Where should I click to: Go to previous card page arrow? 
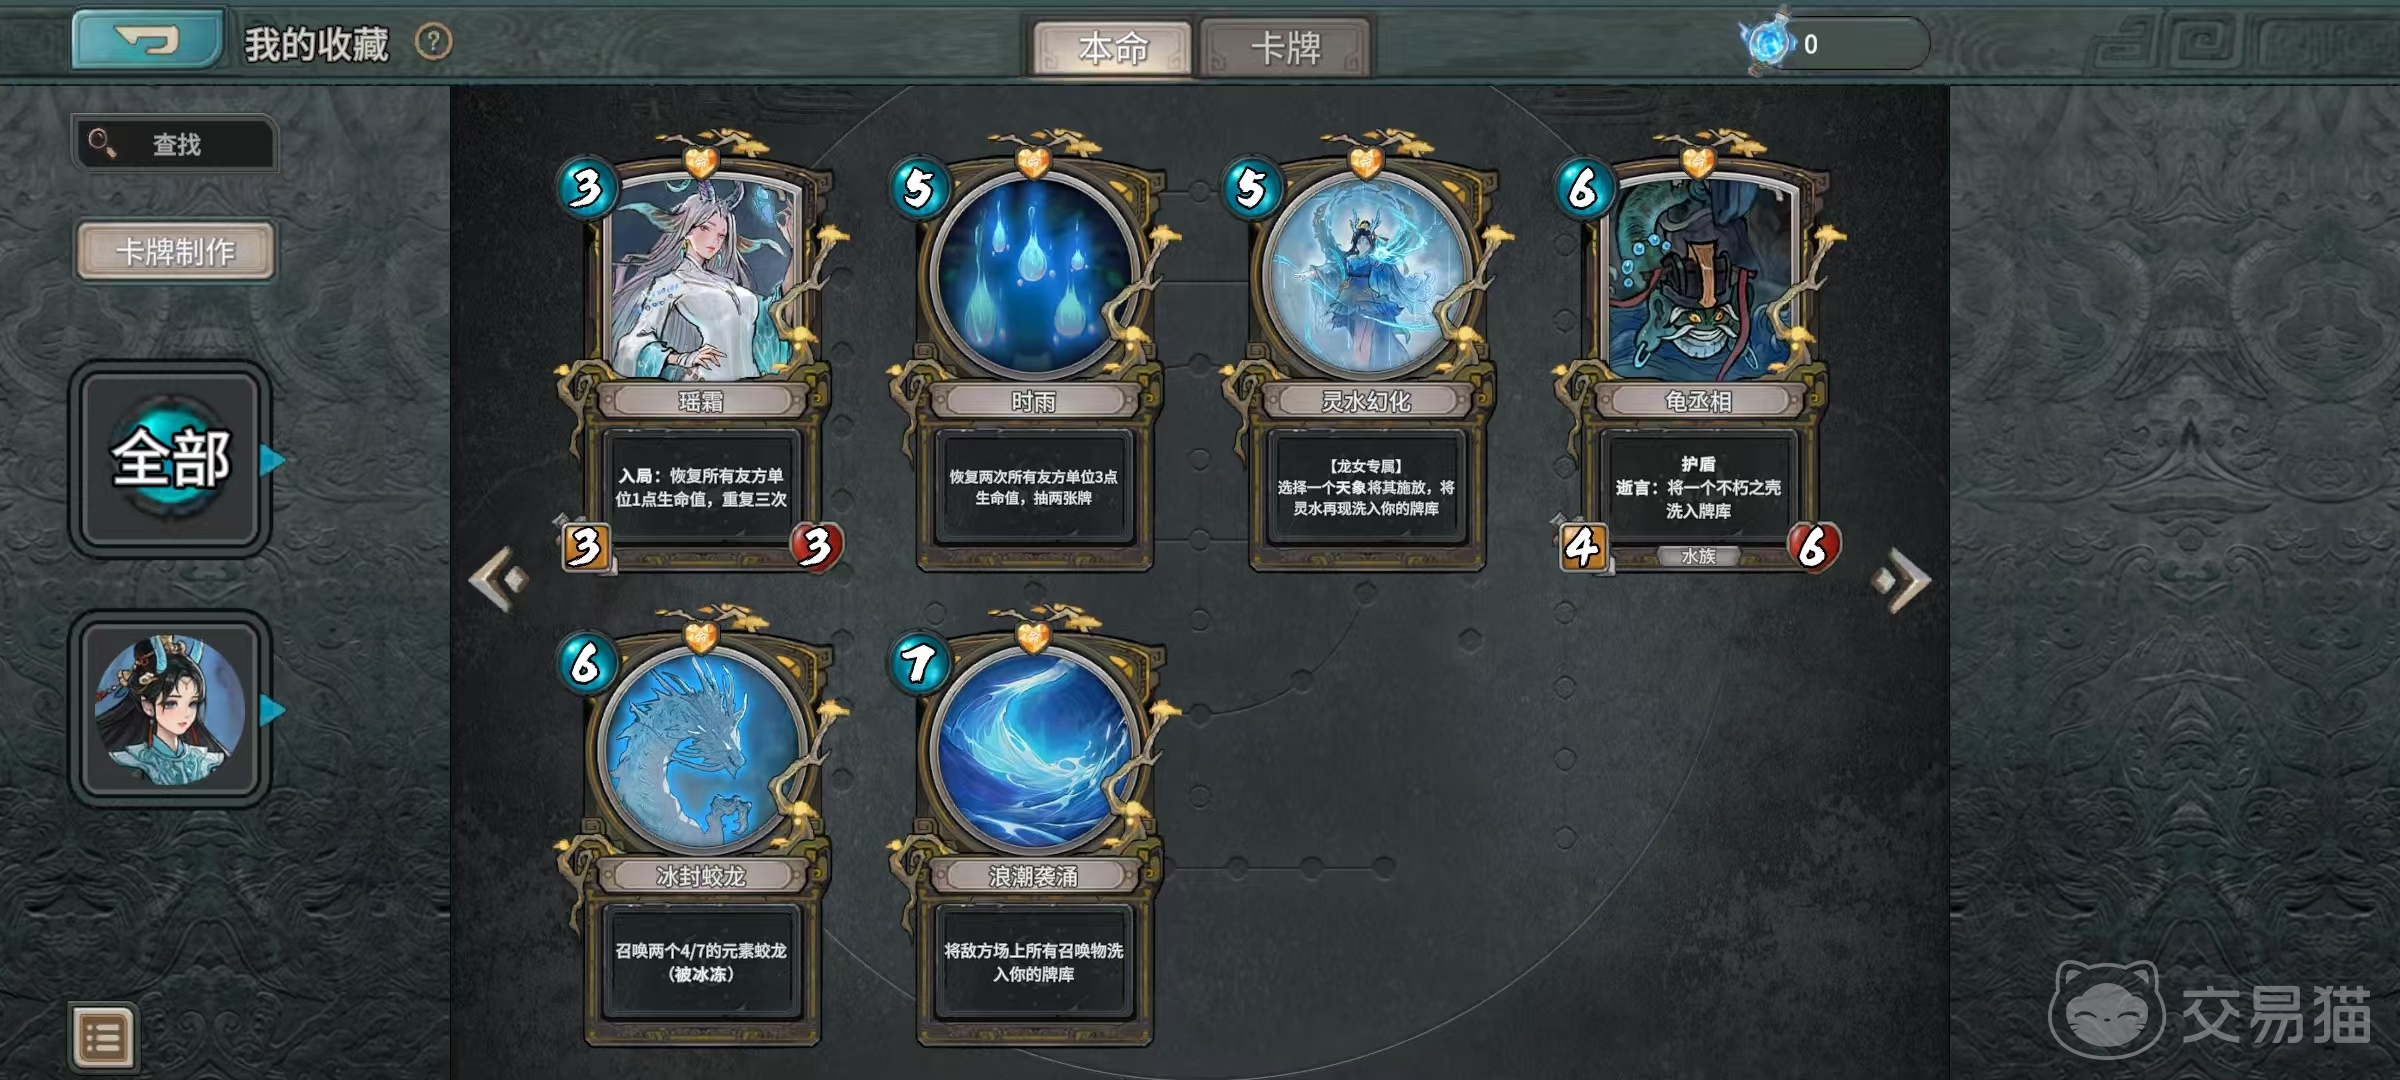pos(499,578)
